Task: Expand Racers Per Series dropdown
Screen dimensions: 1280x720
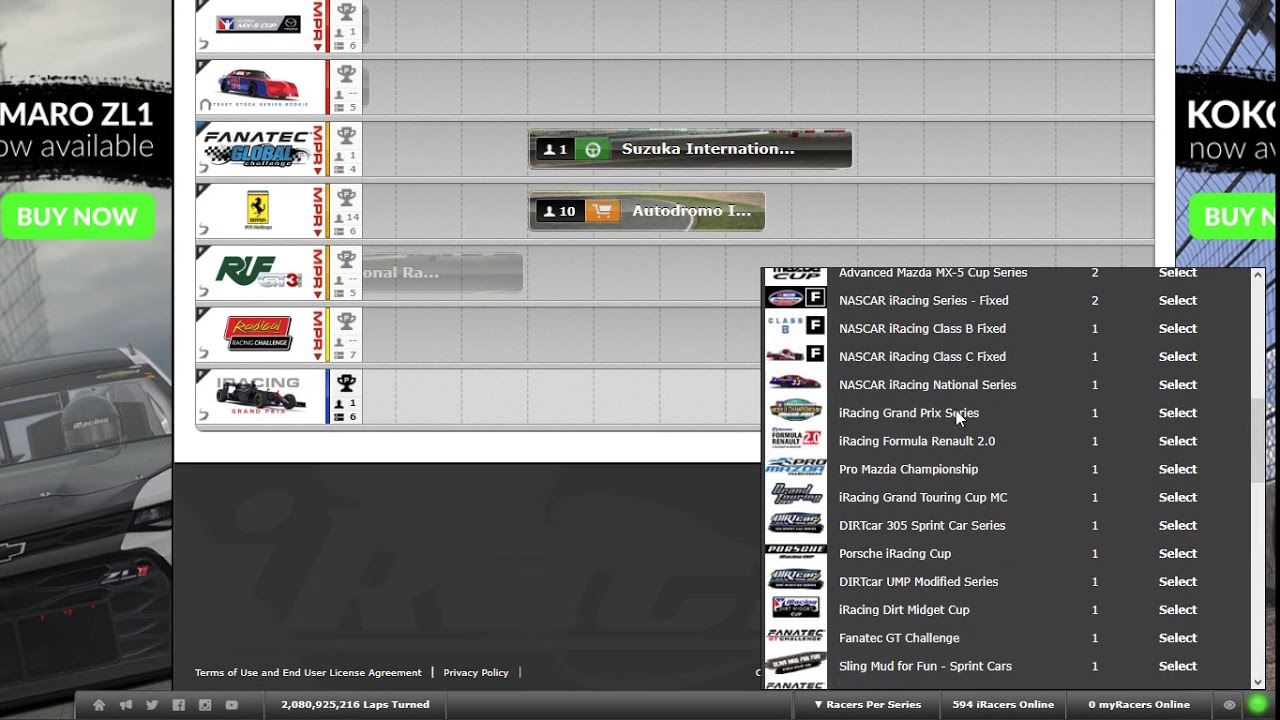Action: pyautogui.click(x=867, y=705)
